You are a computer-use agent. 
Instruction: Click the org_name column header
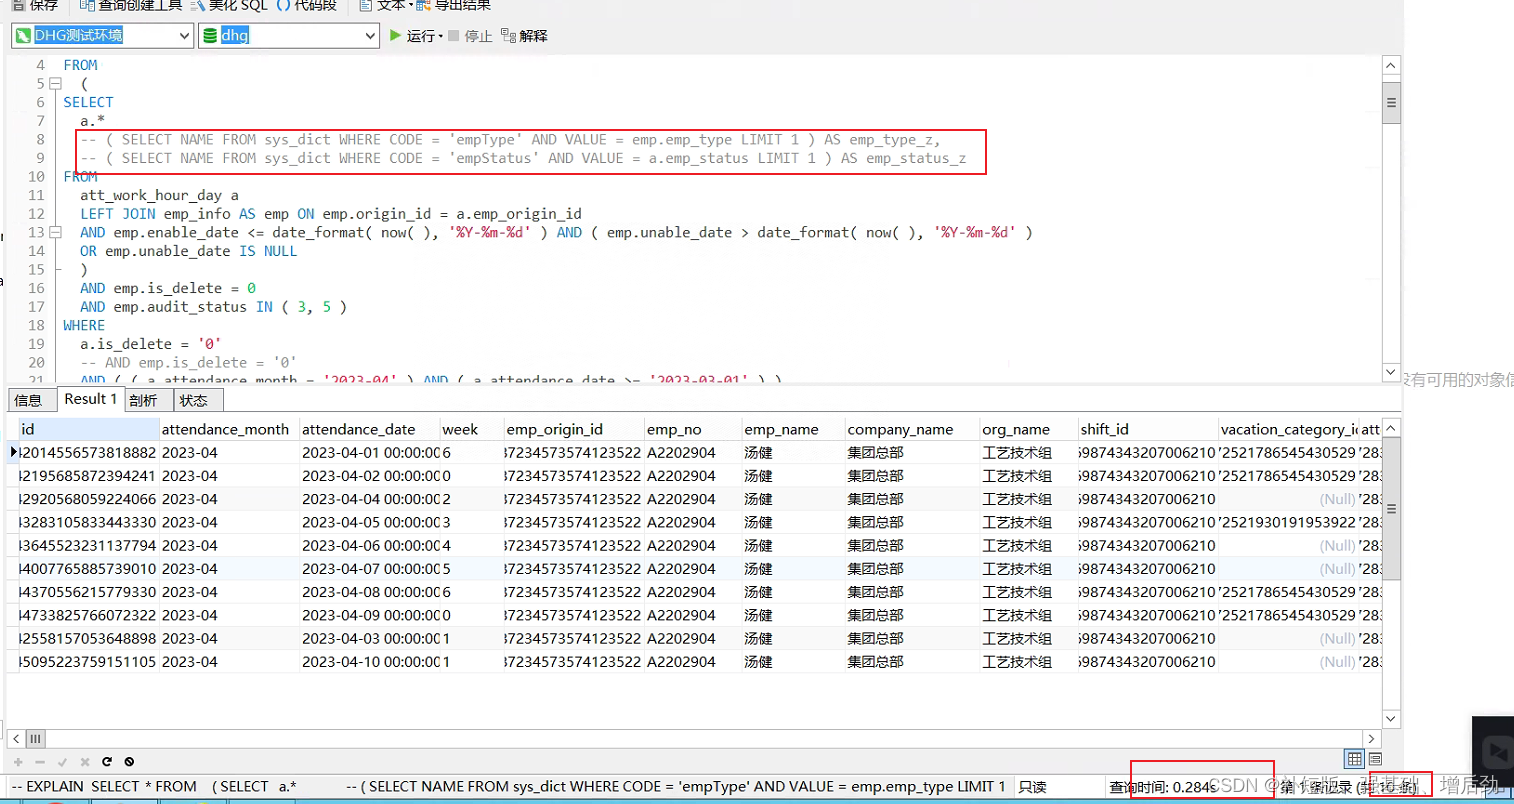point(1029,429)
